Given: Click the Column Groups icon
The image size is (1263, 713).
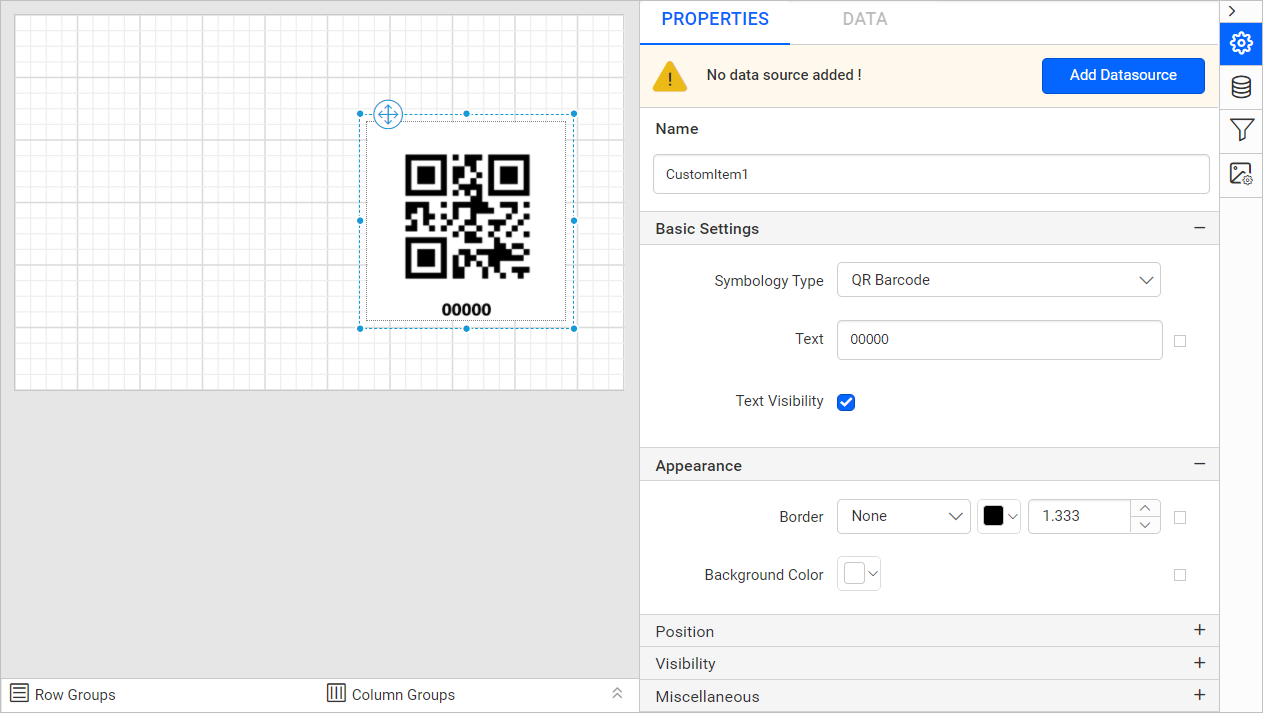Looking at the screenshot, I should (337, 693).
